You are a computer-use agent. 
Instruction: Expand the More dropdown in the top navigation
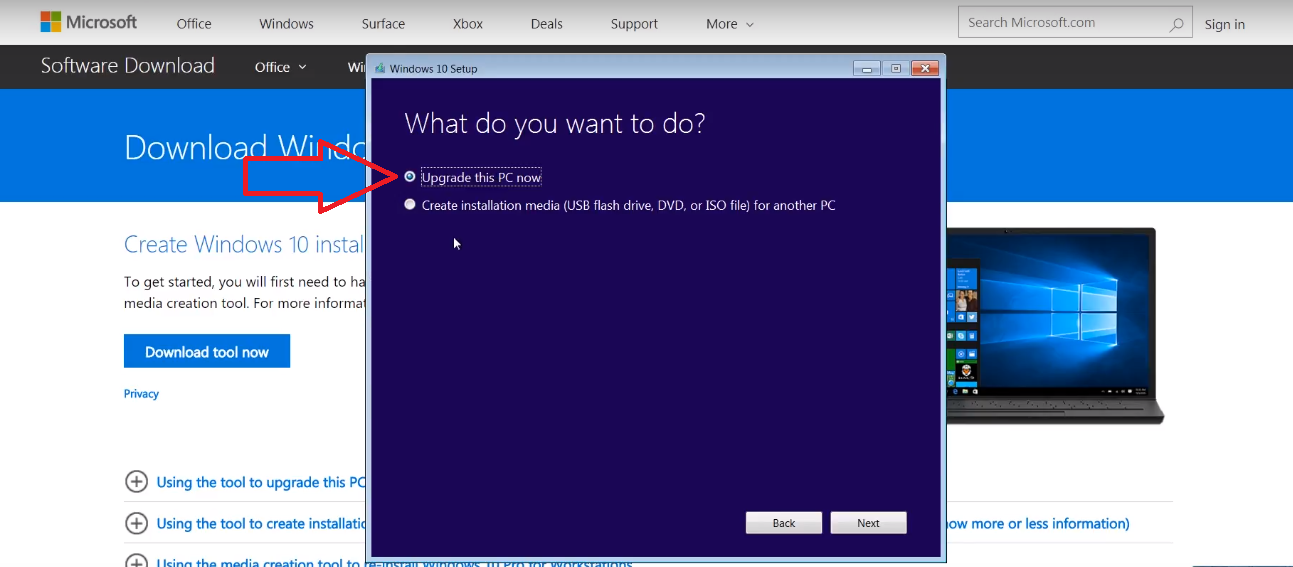click(730, 24)
